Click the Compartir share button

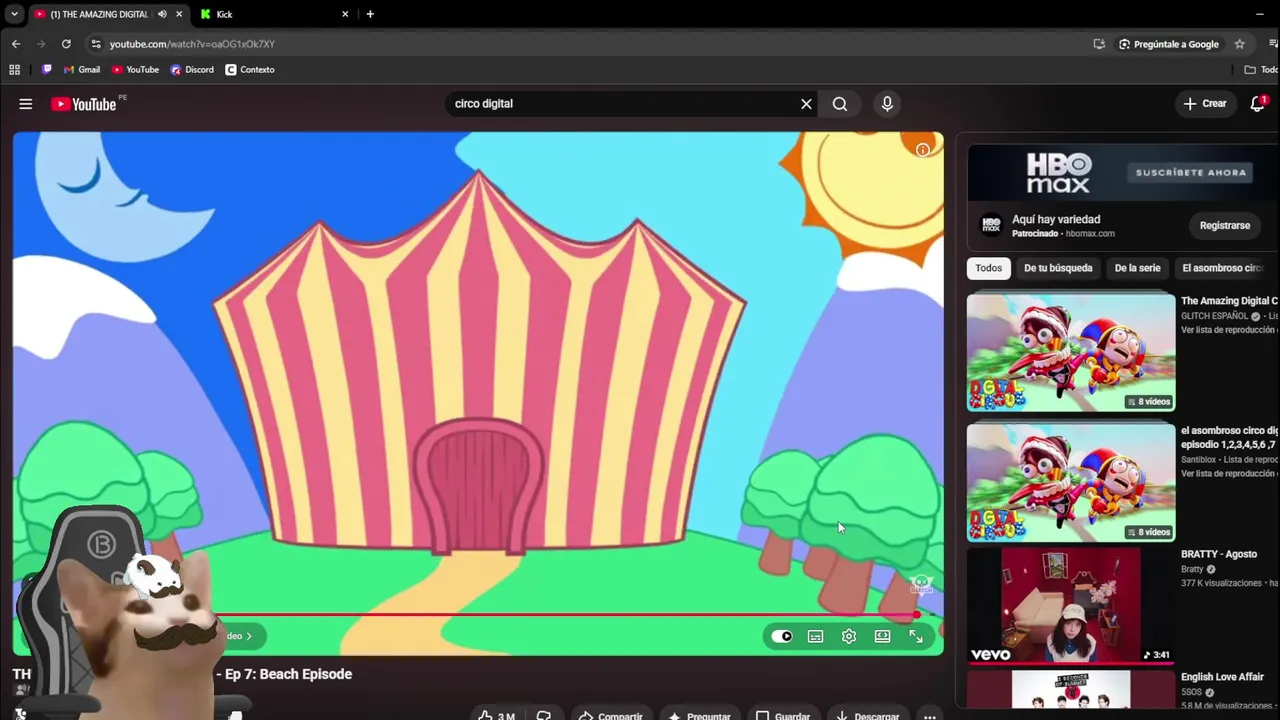[x=610, y=716]
